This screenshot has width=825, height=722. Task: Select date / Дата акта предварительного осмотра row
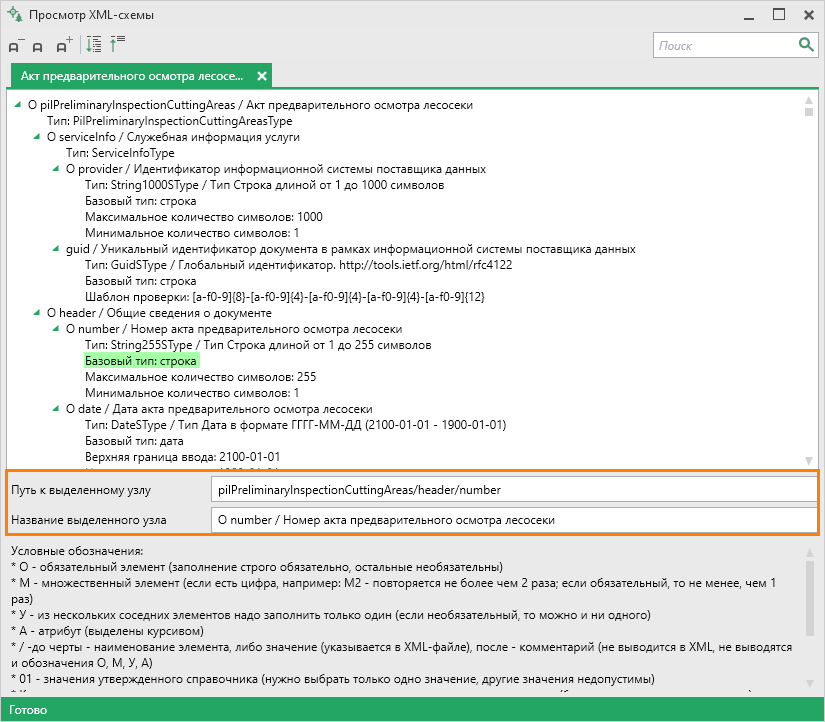click(x=219, y=409)
